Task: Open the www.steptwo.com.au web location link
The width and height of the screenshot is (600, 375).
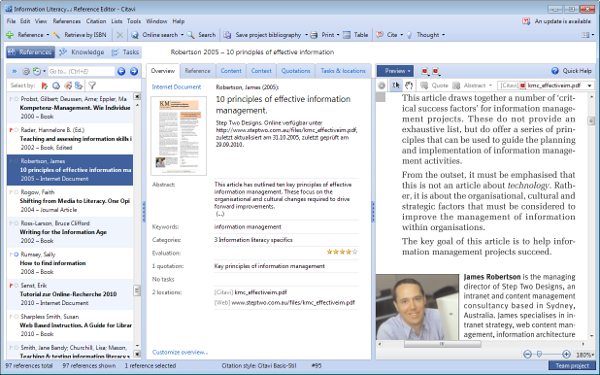Action: (293, 302)
